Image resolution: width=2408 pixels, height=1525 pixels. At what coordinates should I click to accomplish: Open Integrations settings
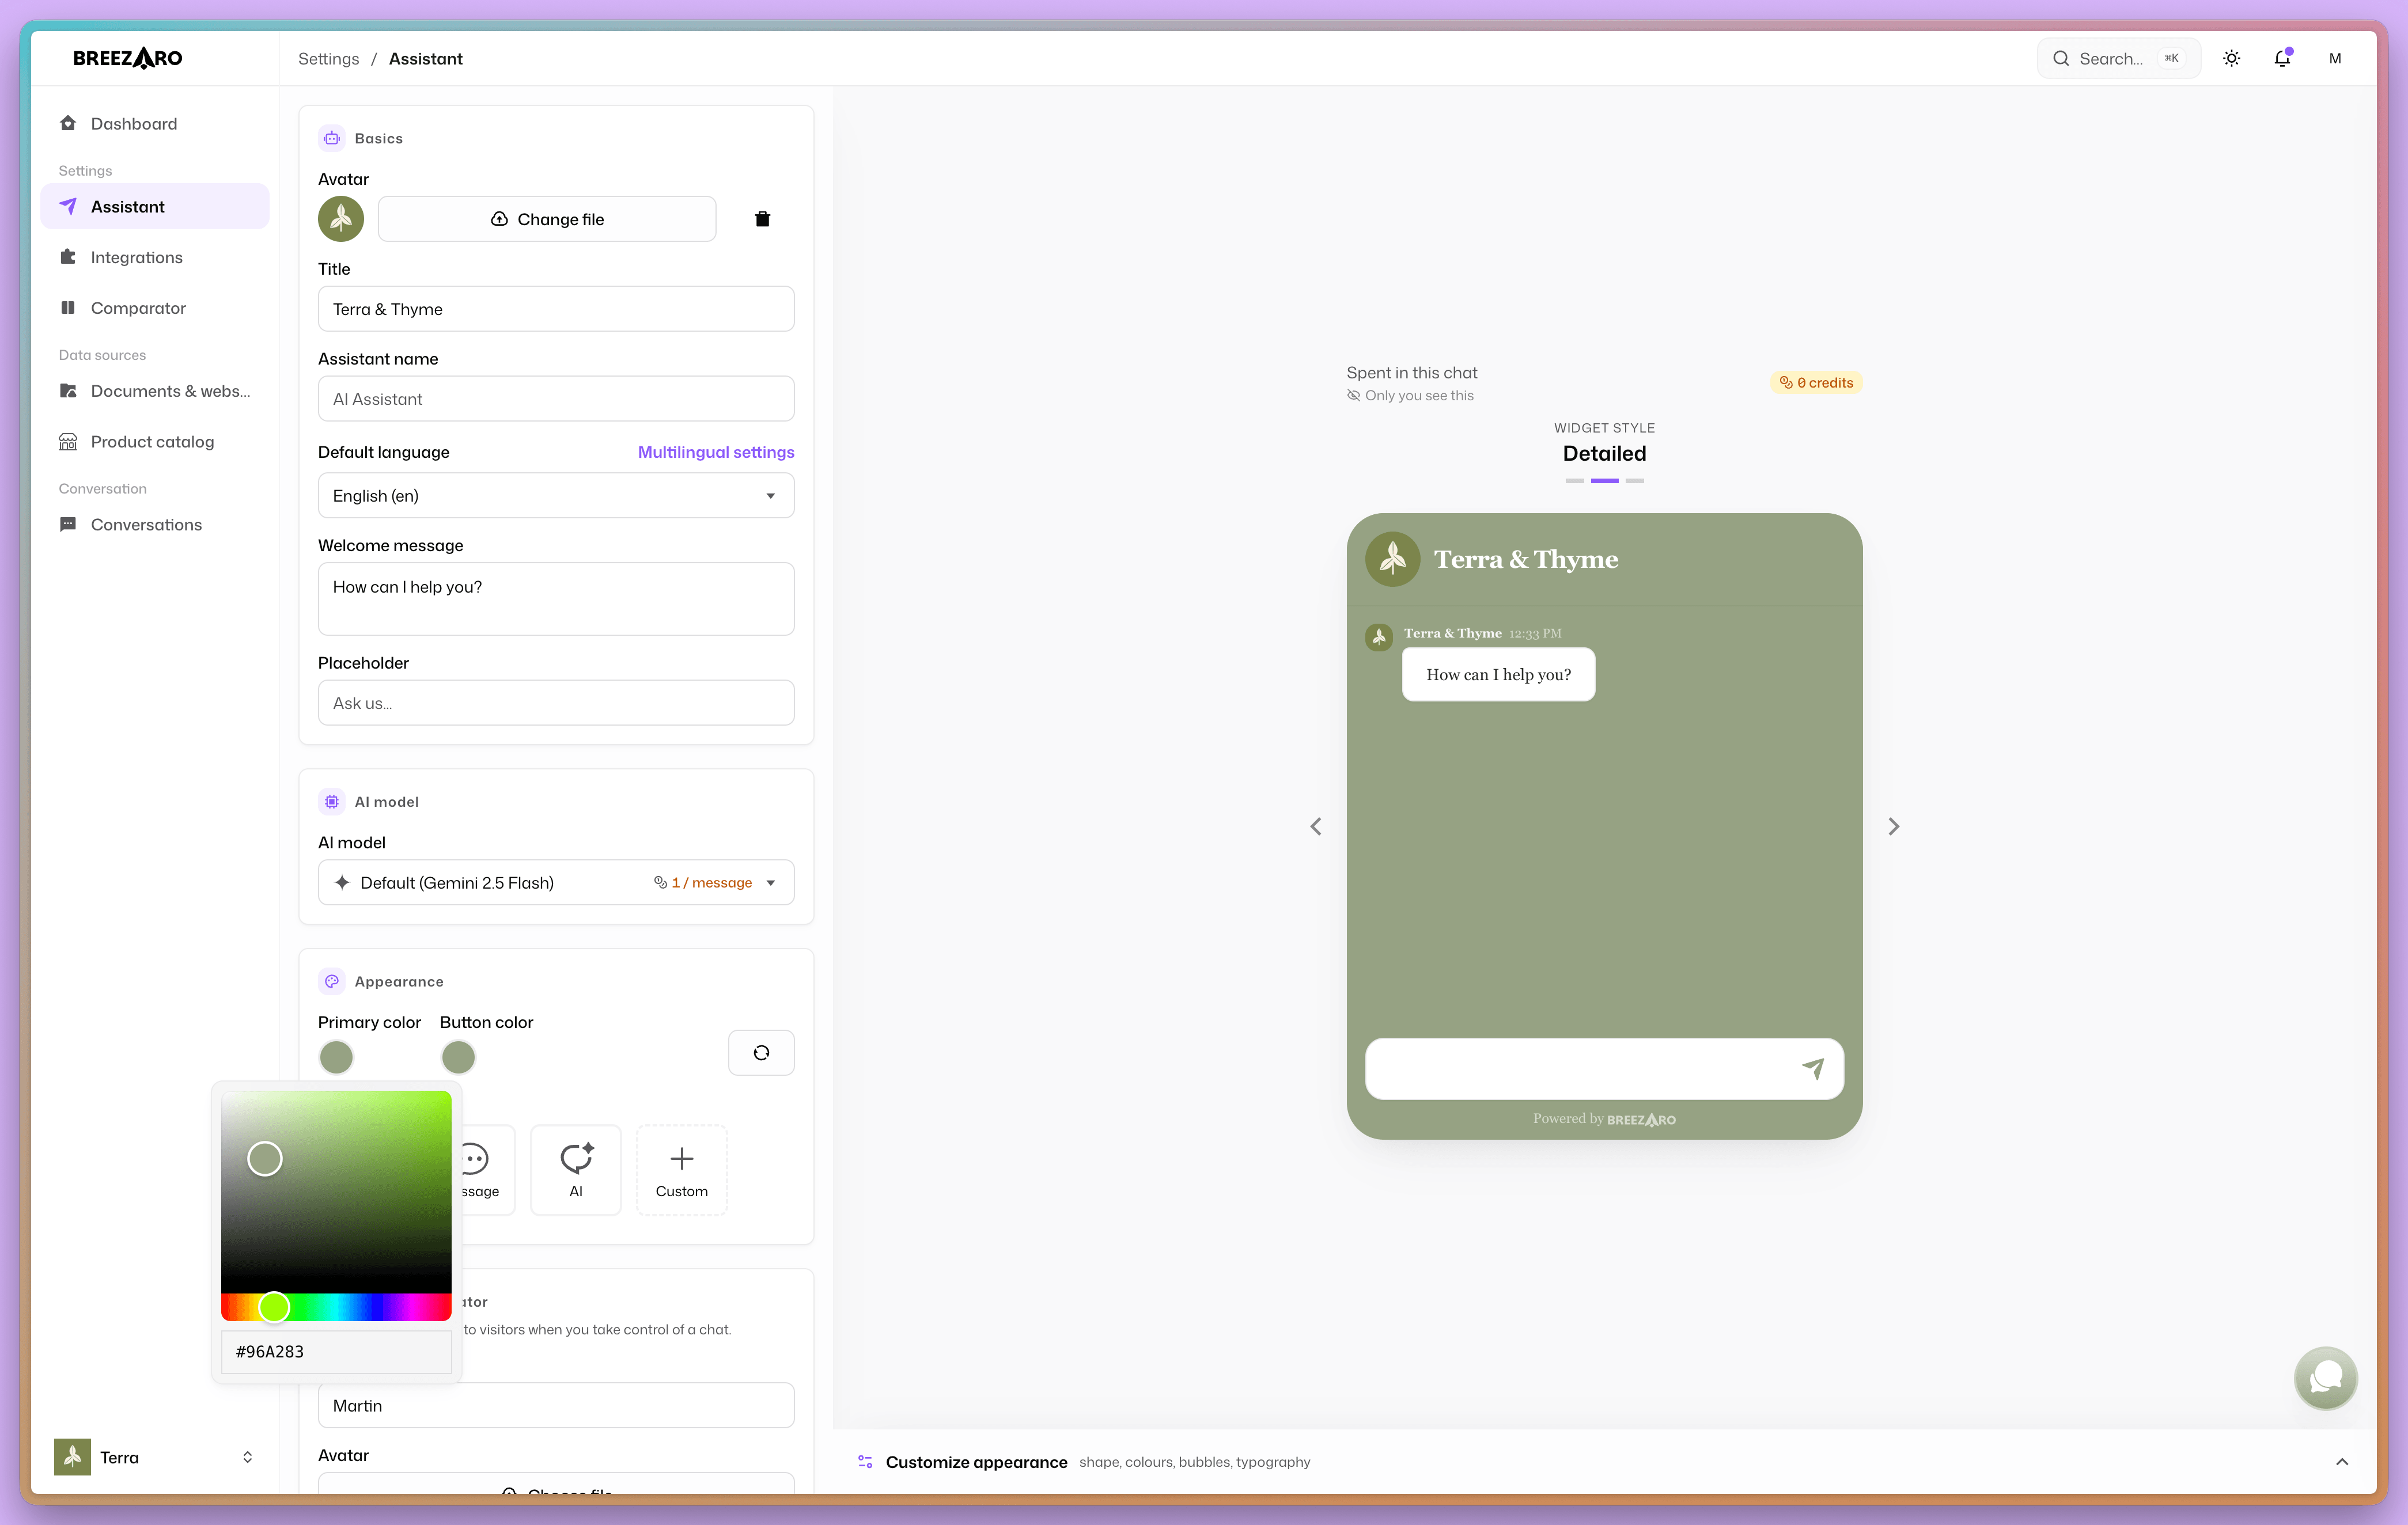pyautogui.click(x=155, y=257)
